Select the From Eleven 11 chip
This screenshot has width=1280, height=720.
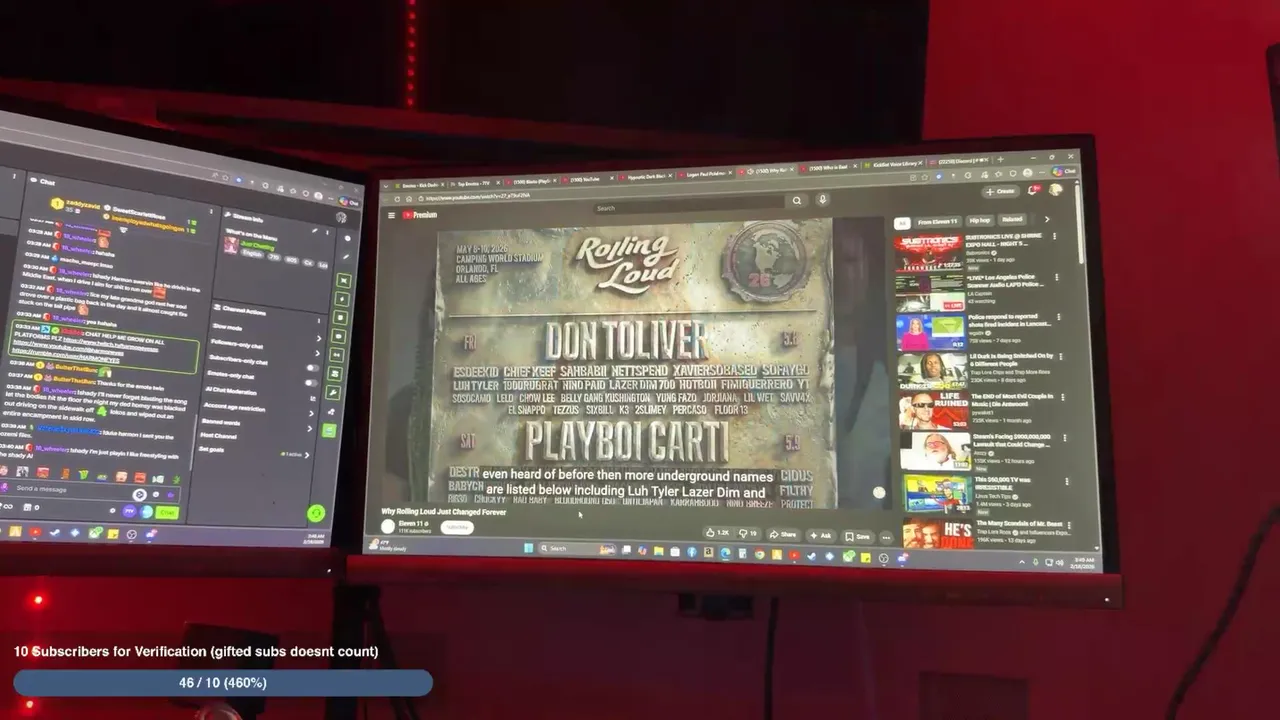tap(938, 222)
